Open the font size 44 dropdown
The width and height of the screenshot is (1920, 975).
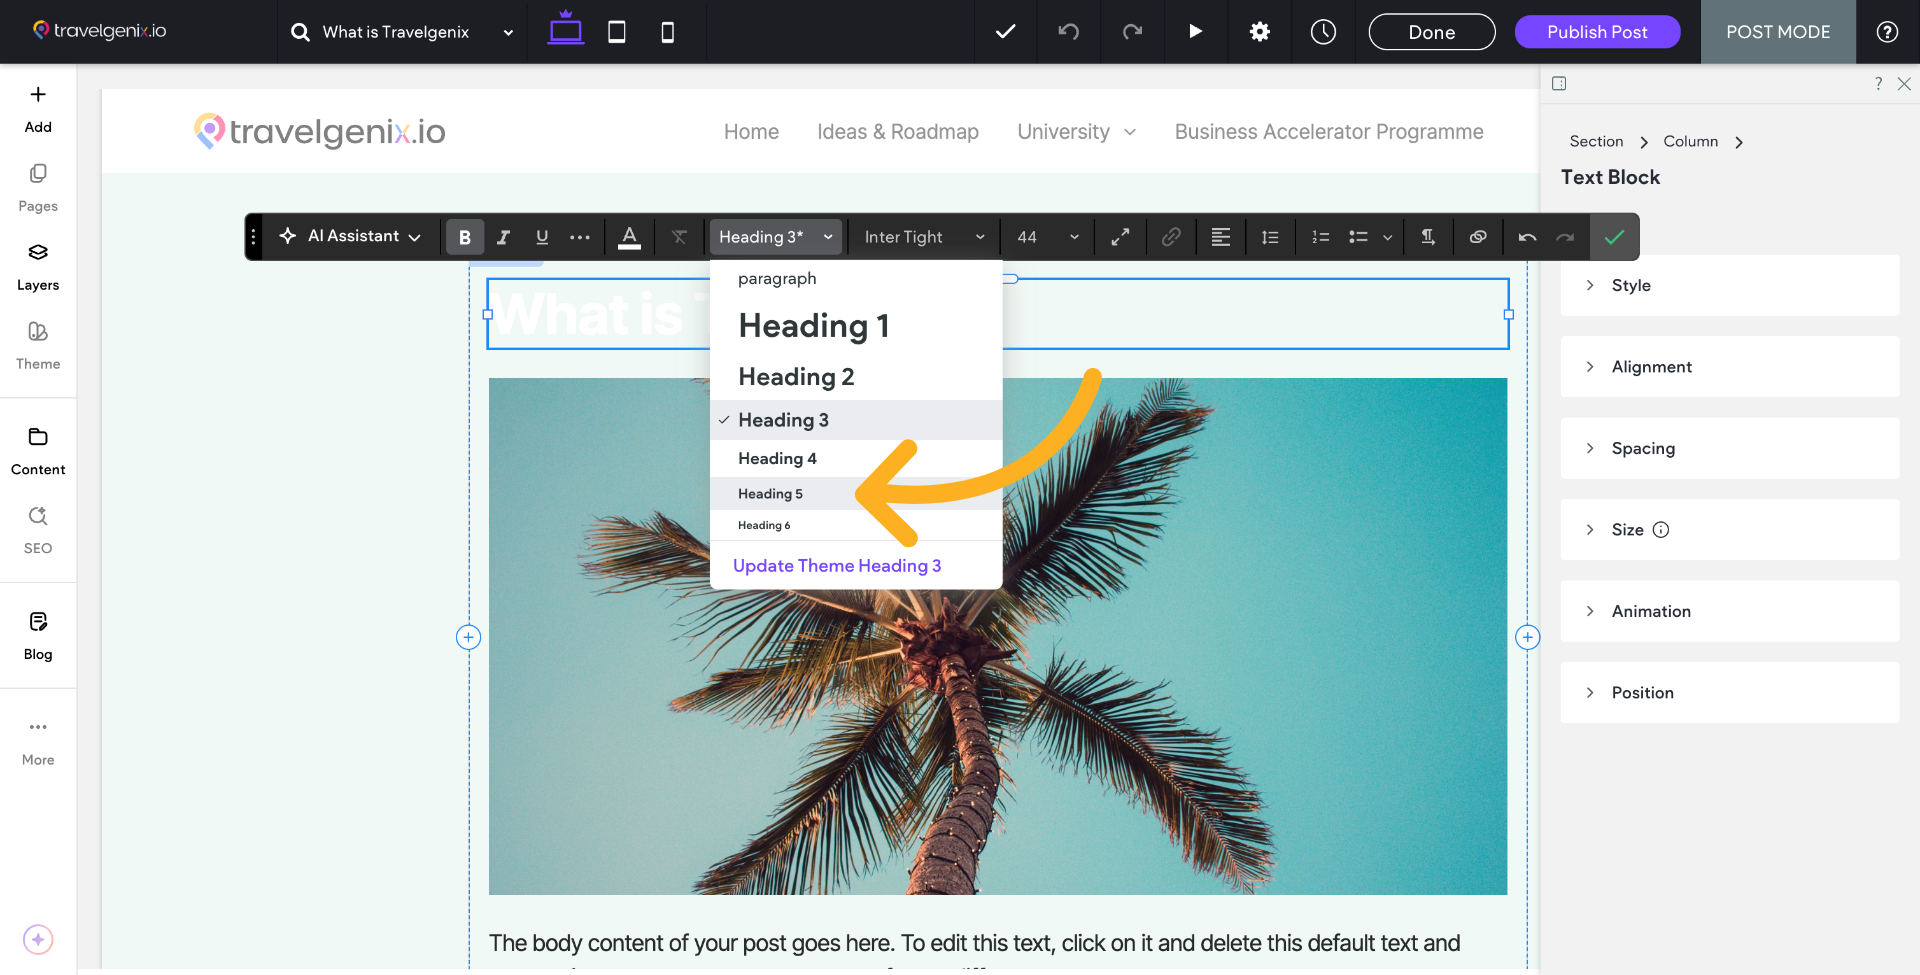click(x=1047, y=237)
